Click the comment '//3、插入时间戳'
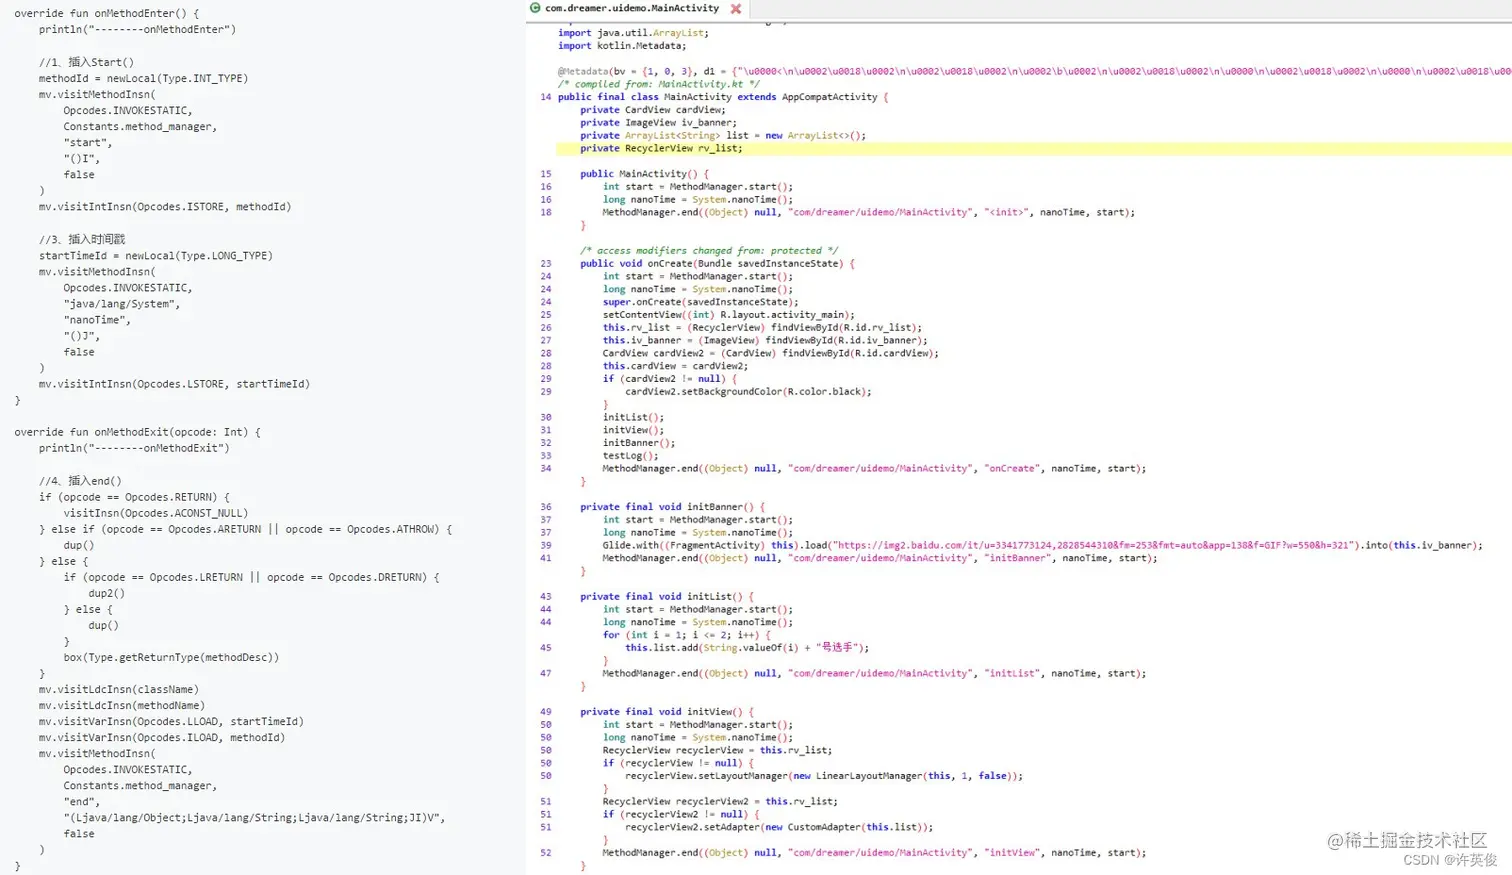 coord(82,239)
